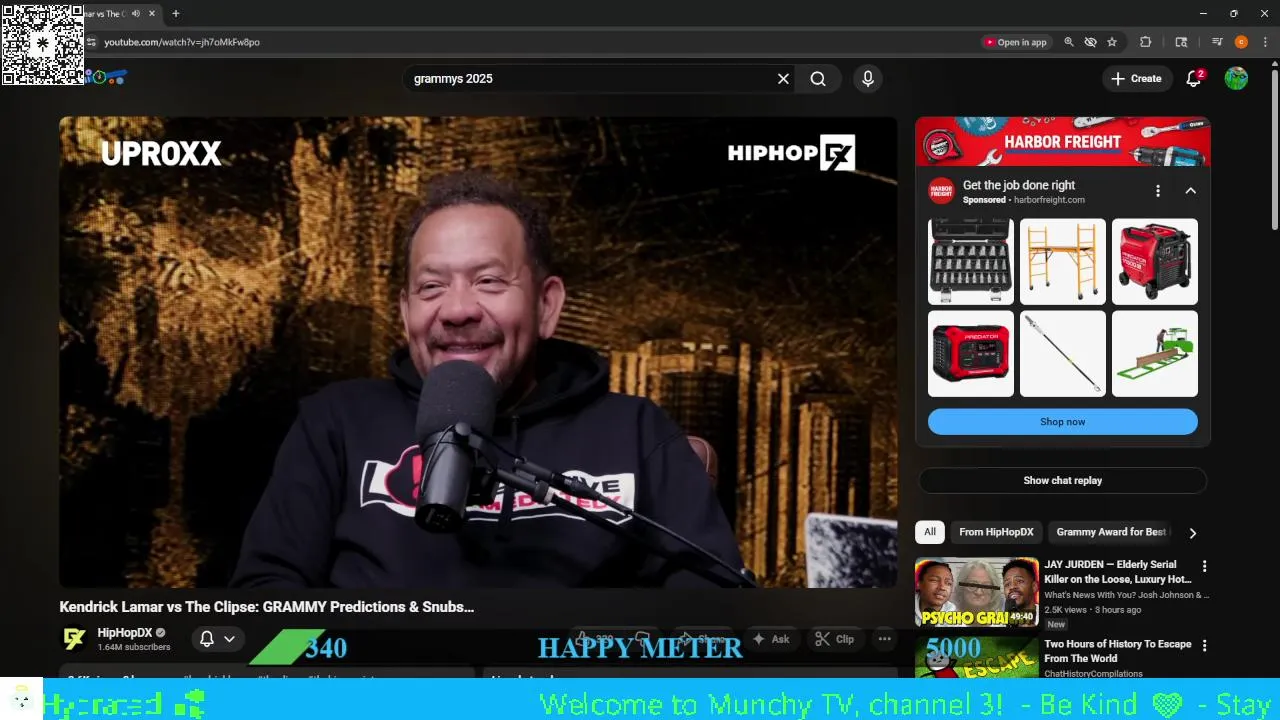Start voice search with microphone icon
The width and height of the screenshot is (1280, 720).
[x=867, y=79]
